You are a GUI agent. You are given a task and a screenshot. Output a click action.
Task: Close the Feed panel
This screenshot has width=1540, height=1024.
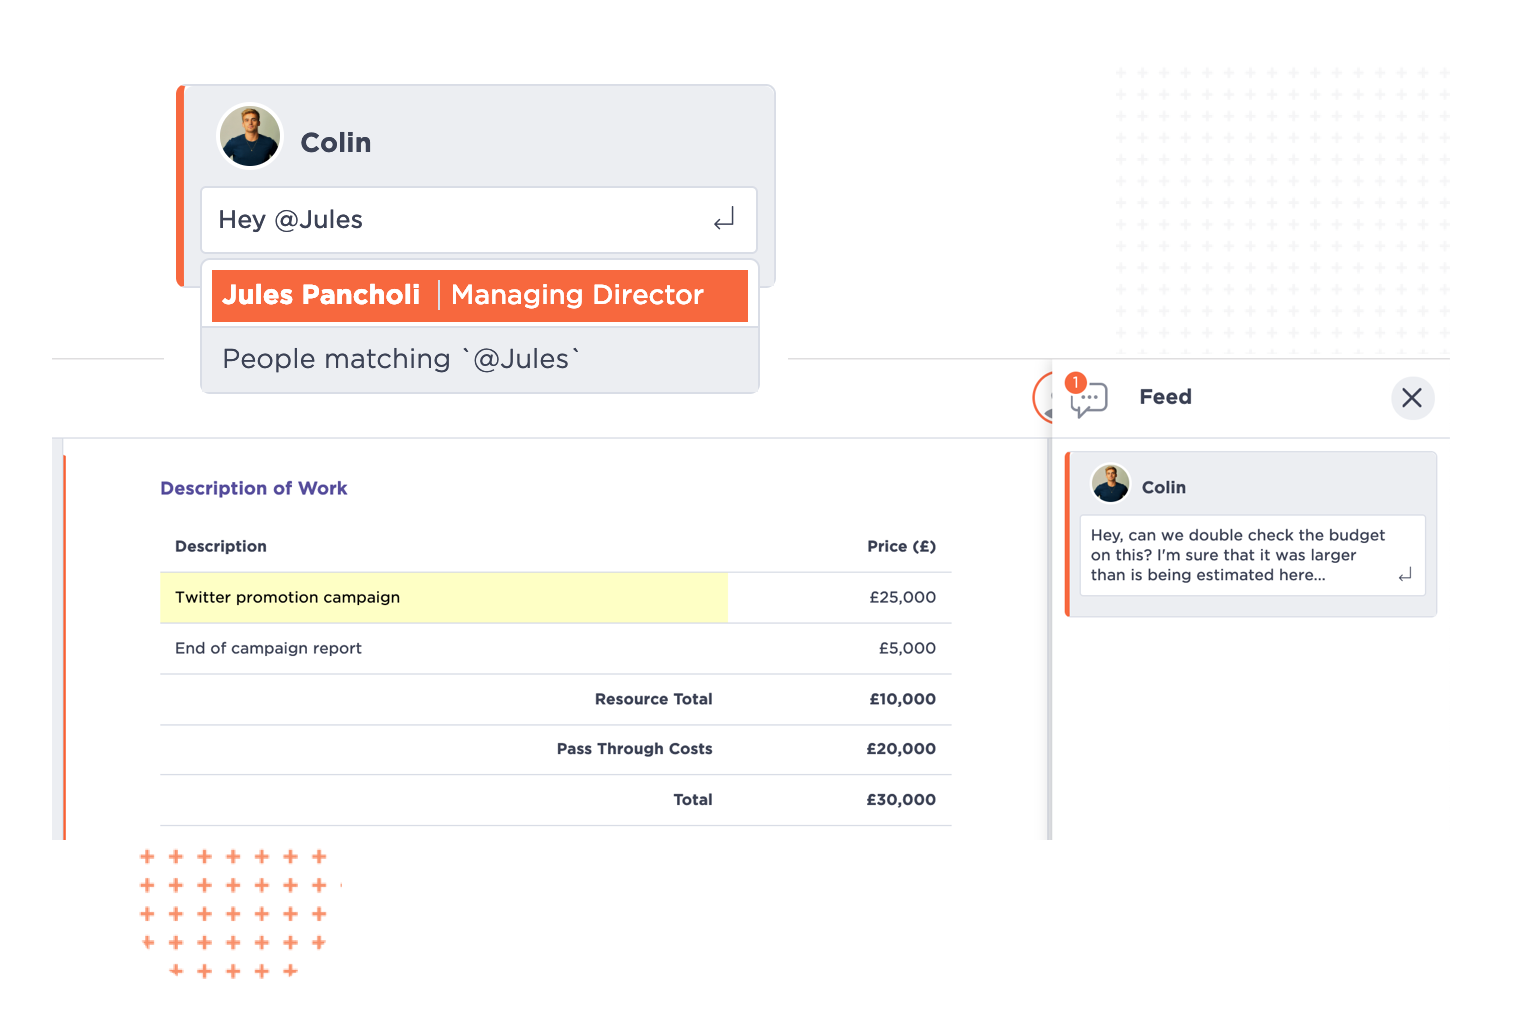click(1412, 398)
